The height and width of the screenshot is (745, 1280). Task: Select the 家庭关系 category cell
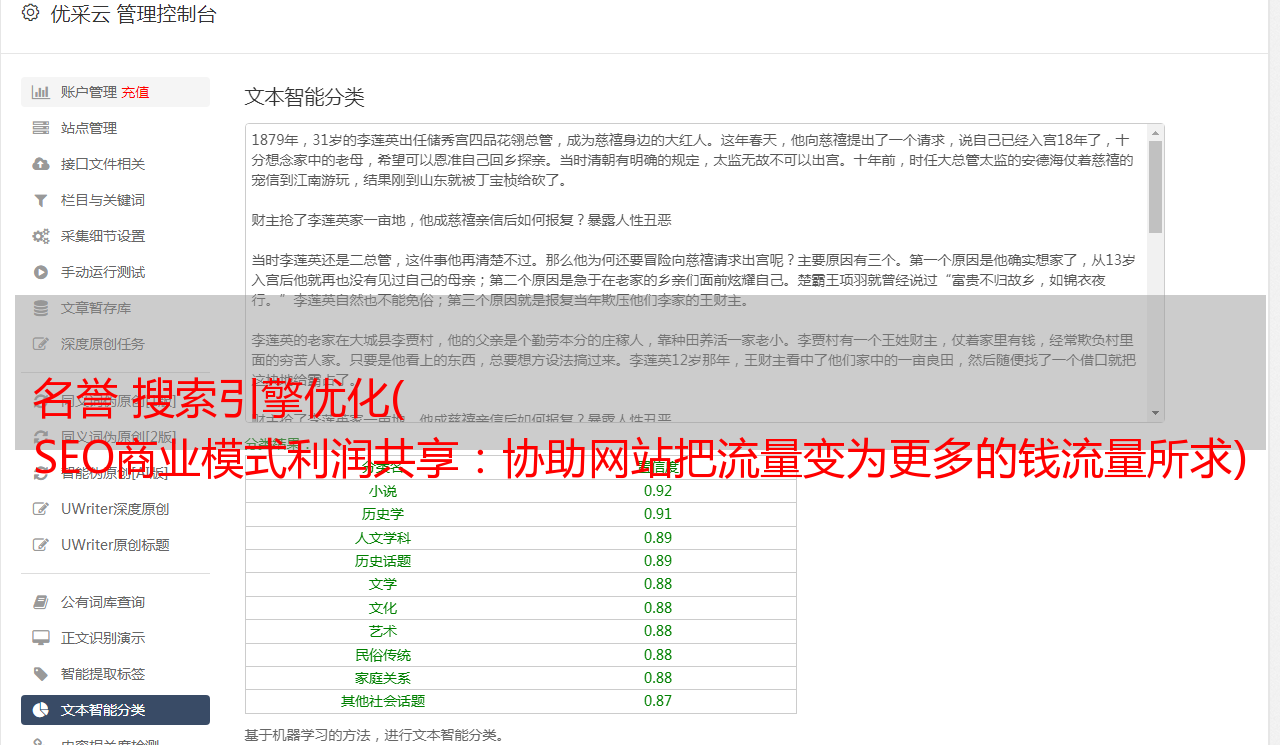click(x=382, y=678)
